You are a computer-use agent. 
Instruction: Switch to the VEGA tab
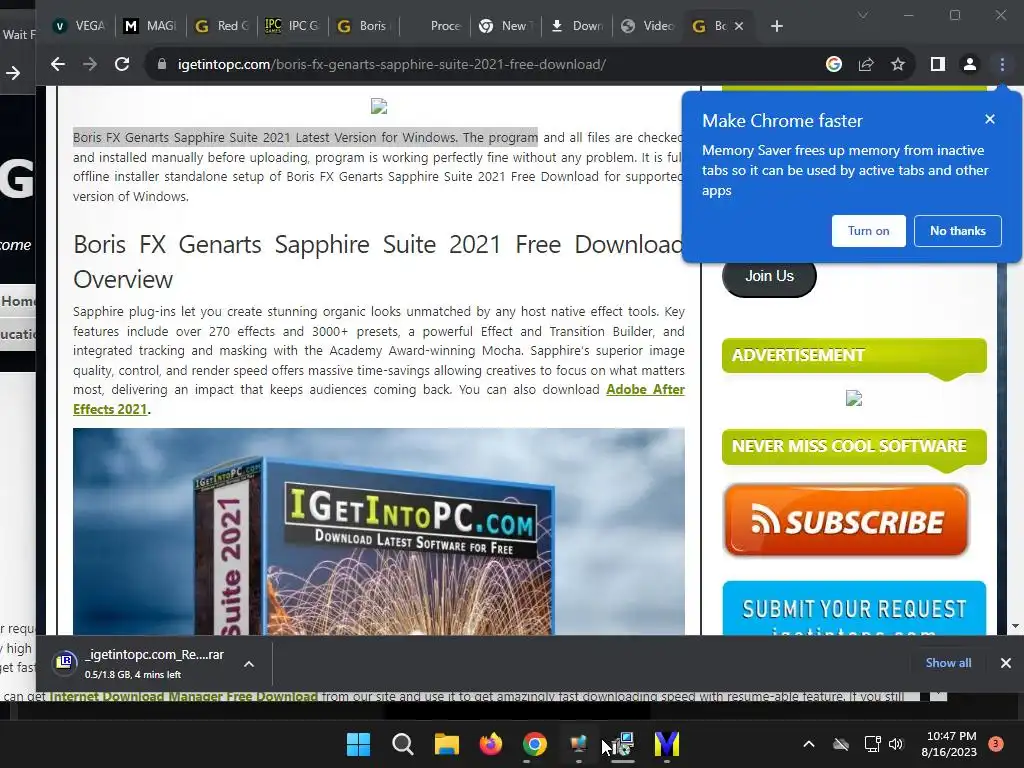[80, 26]
